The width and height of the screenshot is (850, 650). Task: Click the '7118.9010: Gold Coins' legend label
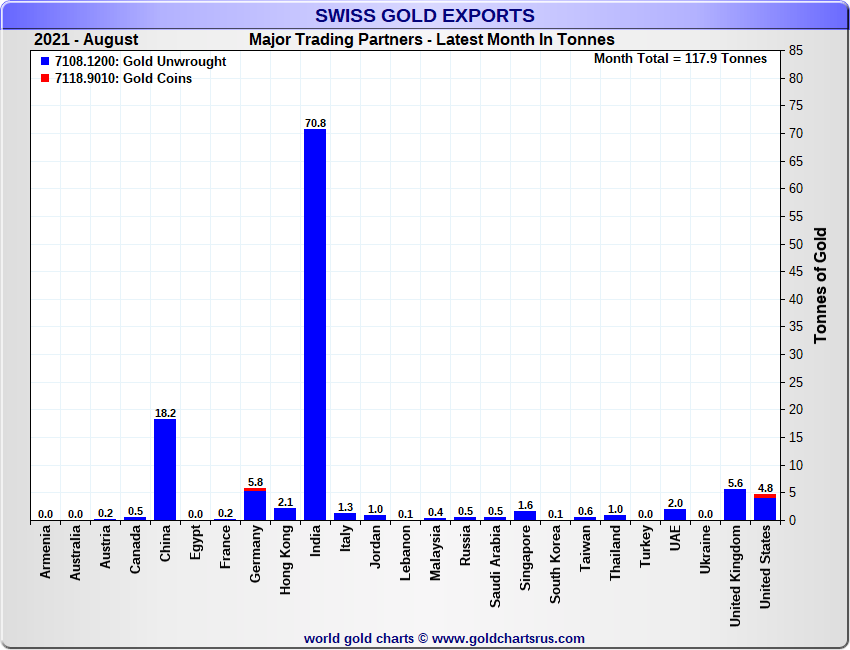[x=124, y=78]
